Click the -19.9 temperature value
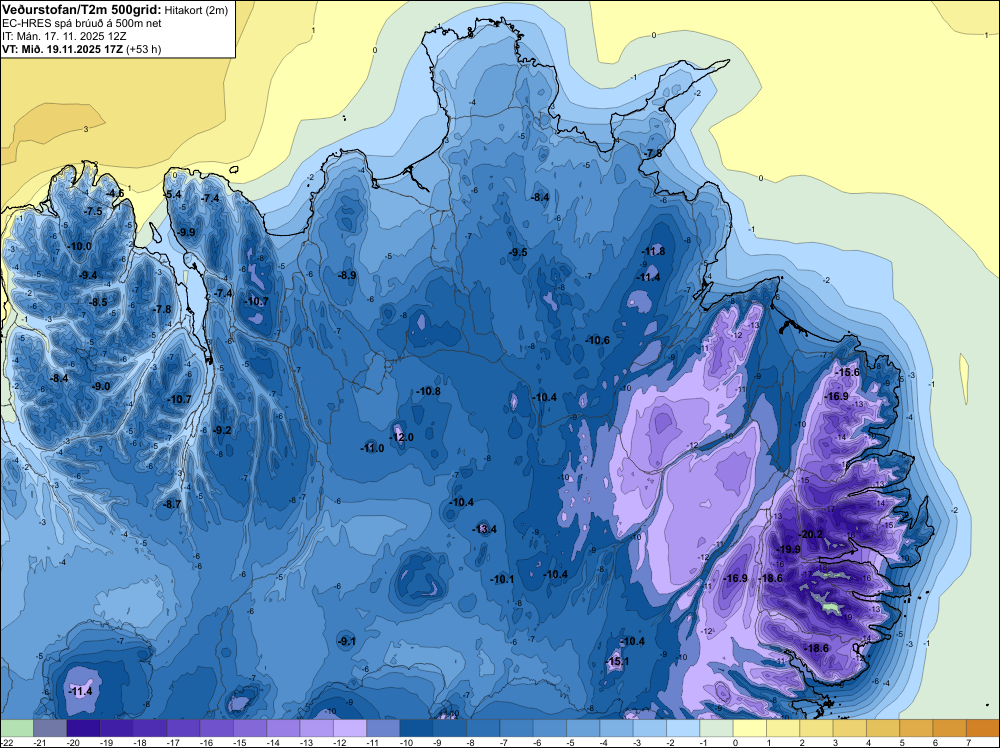Viewport: 1000px width, 748px height. pos(788,549)
